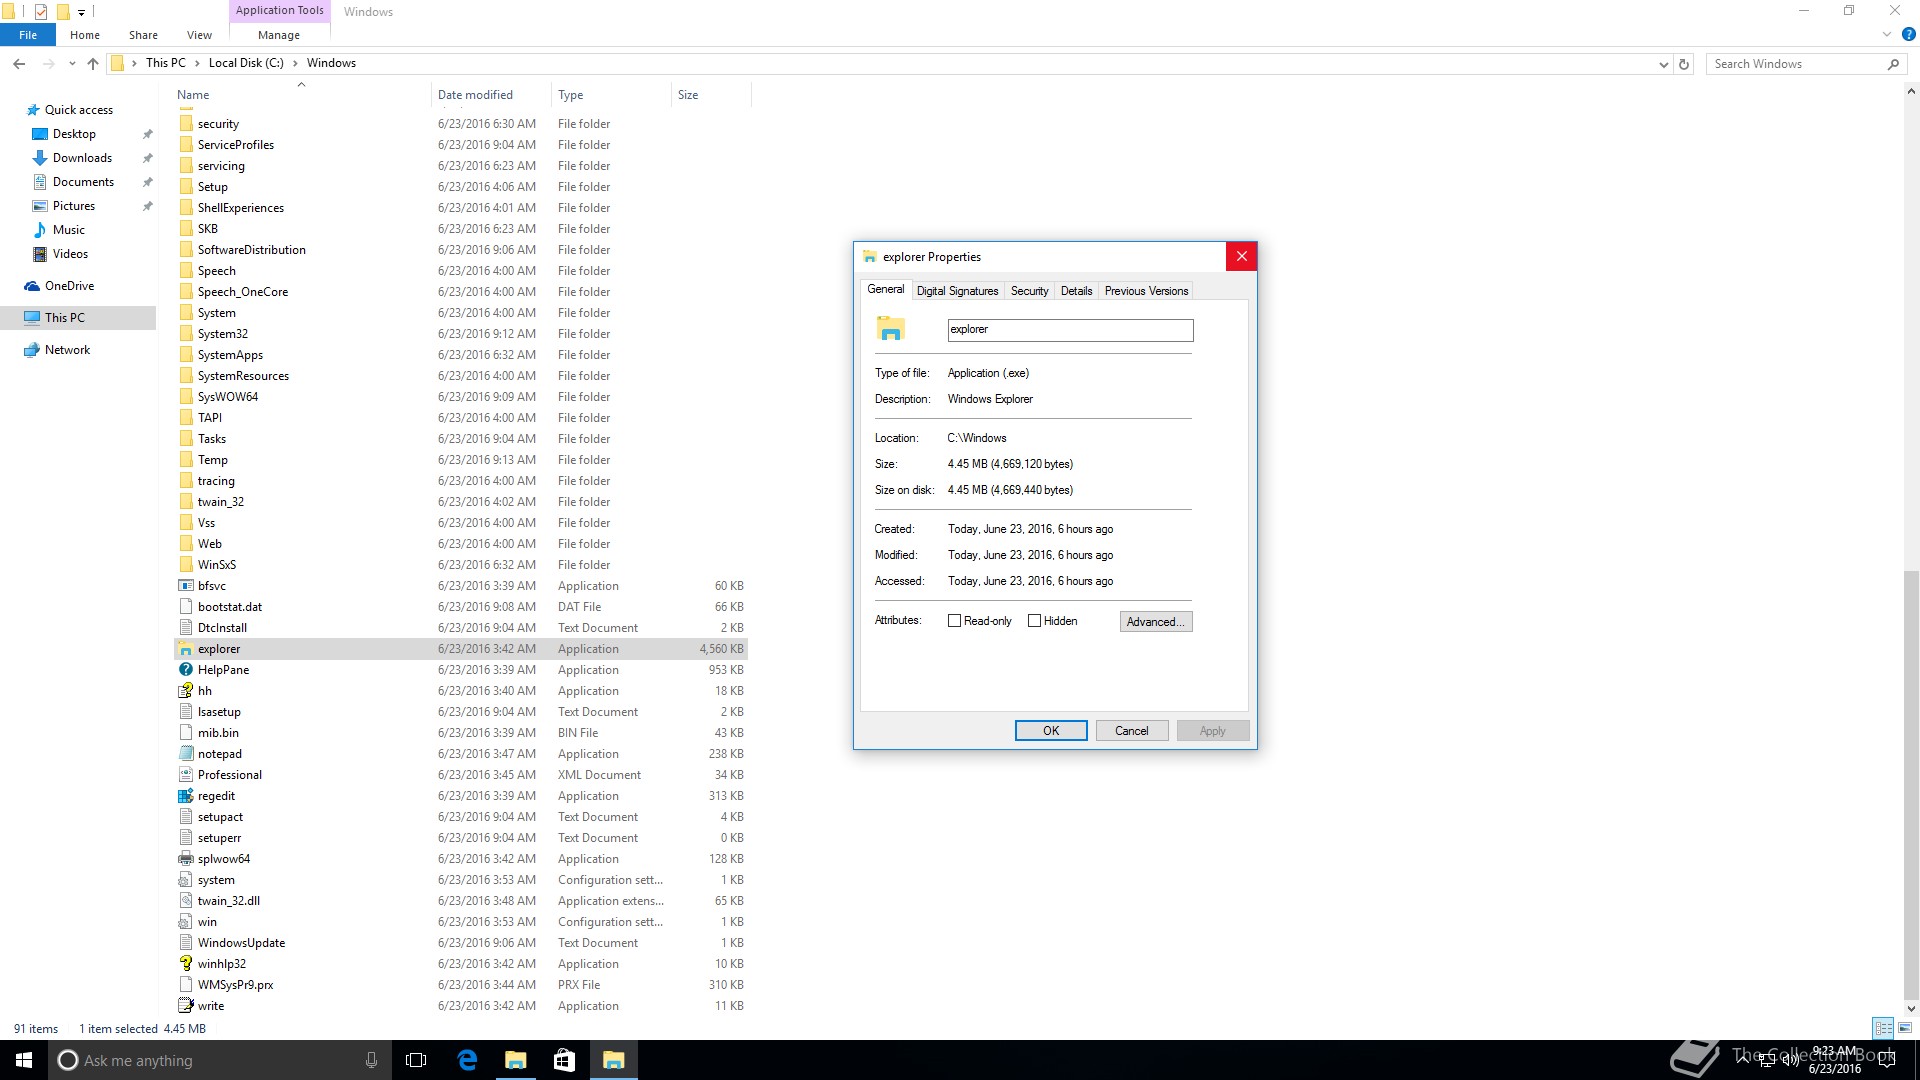Select the WMSysPr9.prx file
The height and width of the screenshot is (1080, 1920).
(x=461, y=985)
